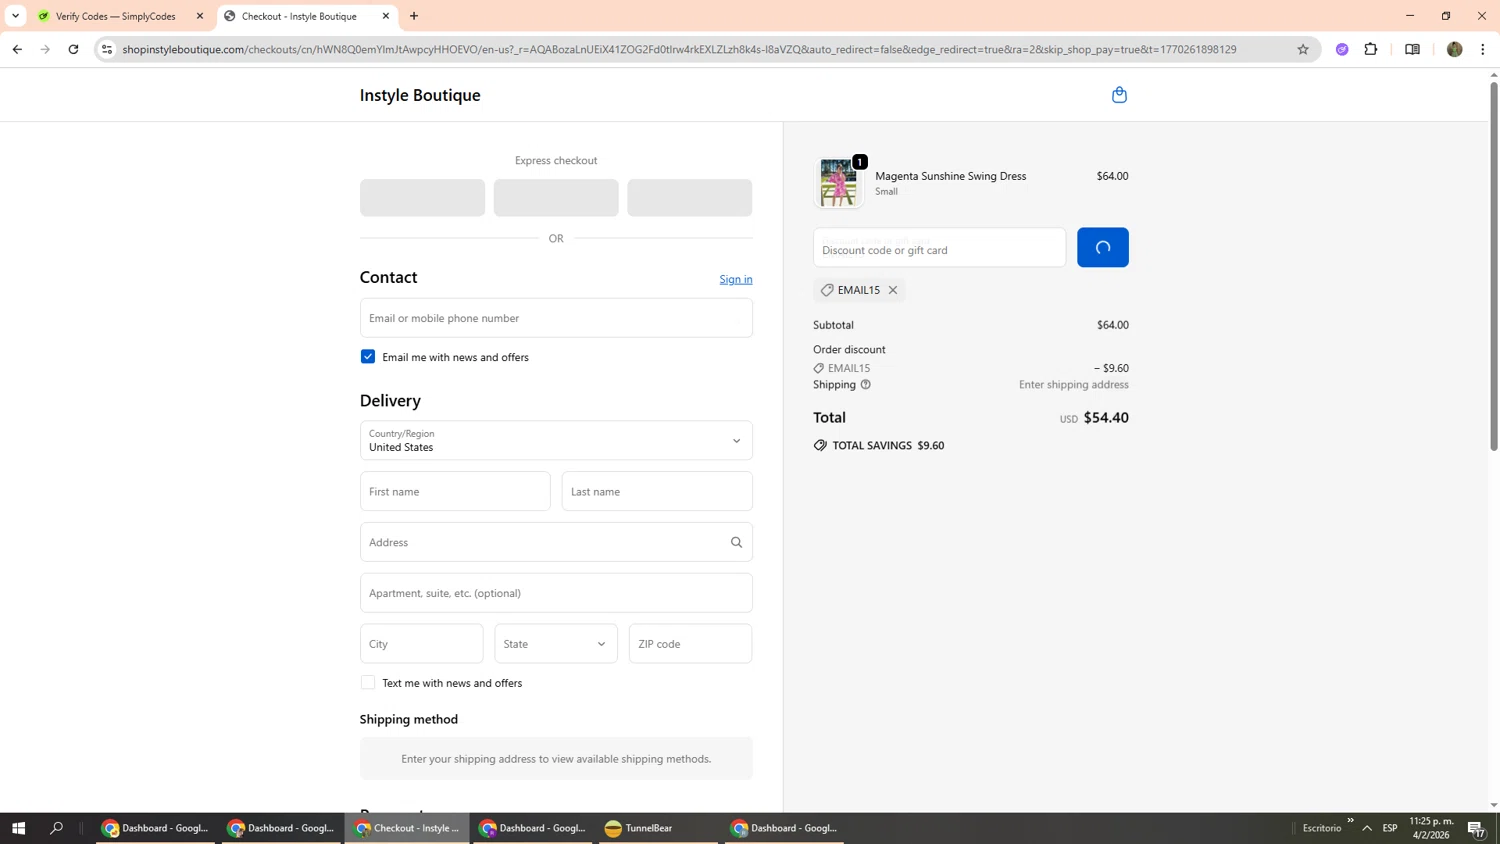Image resolution: width=1500 pixels, height=844 pixels.
Task: Click the purple extension icon in toolbar
Action: pos(1342,49)
